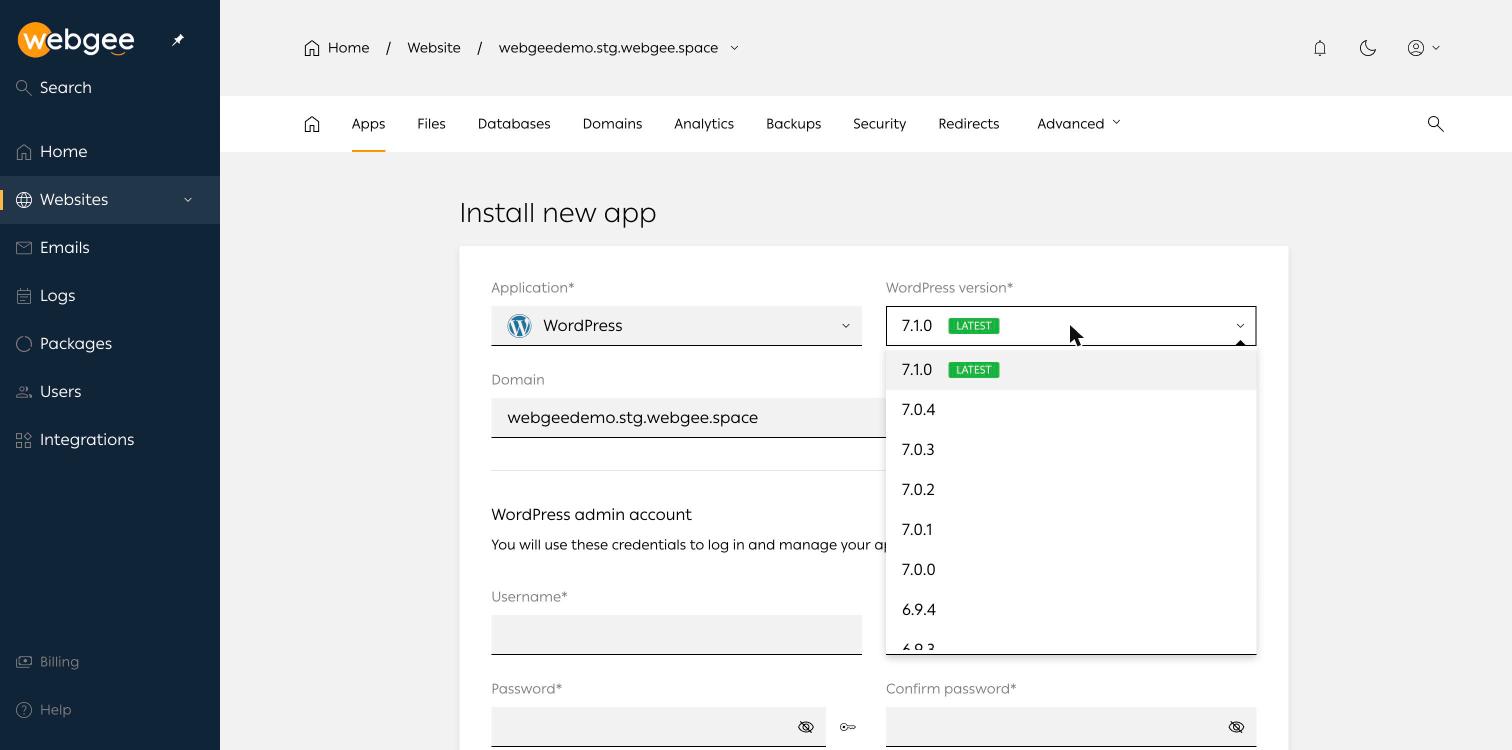This screenshot has width=1512, height=750.
Task: Select version 7.0.2
Action: [x=1071, y=490]
